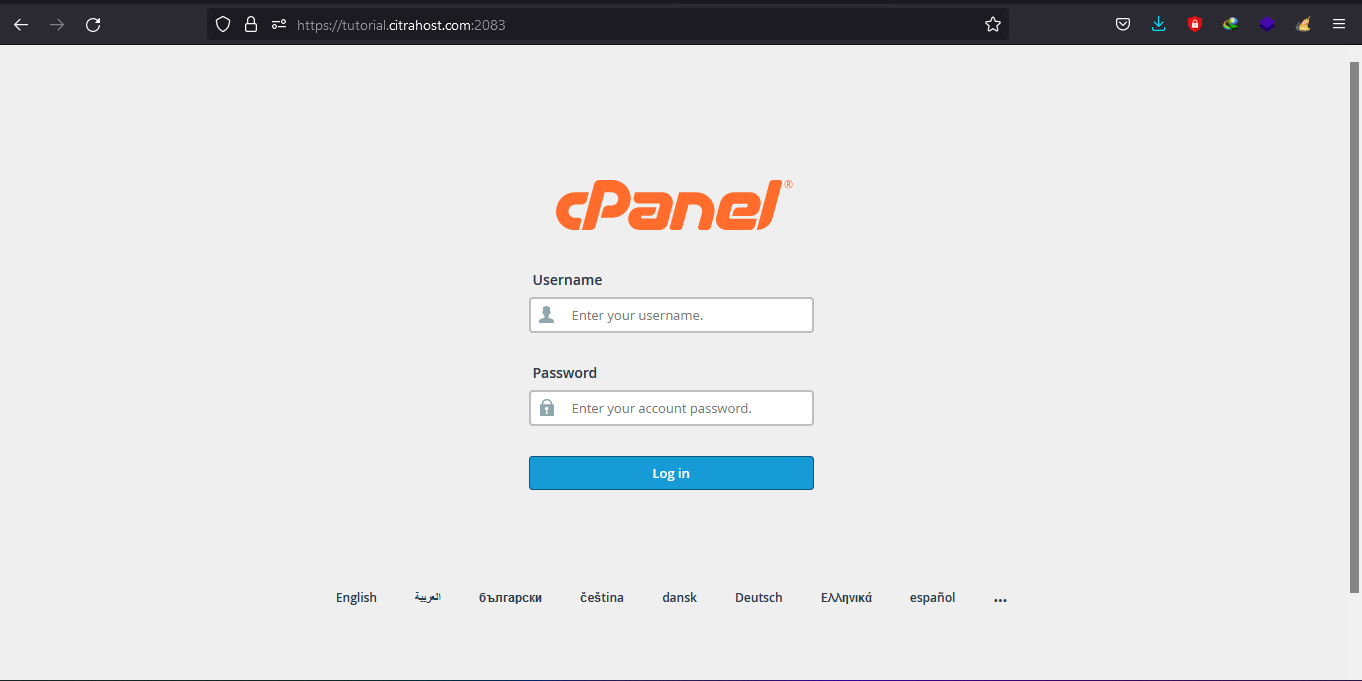Screen dimensions: 1362x681
Task: Open the site permissions icon in address bar
Action: tap(279, 25)
